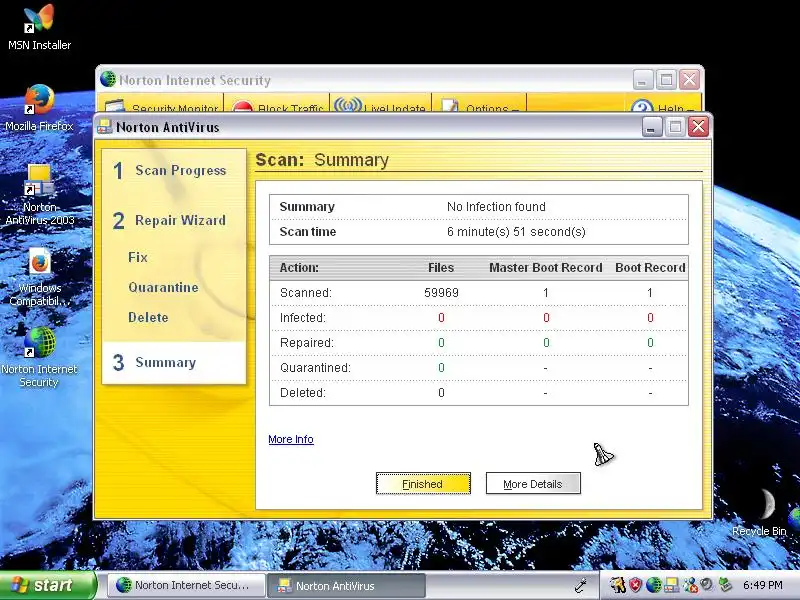Viewport: 800px width, 600px height.
Task: Open the Norton AntiVirus 2003 desktop icon
Action: (39, 195)
